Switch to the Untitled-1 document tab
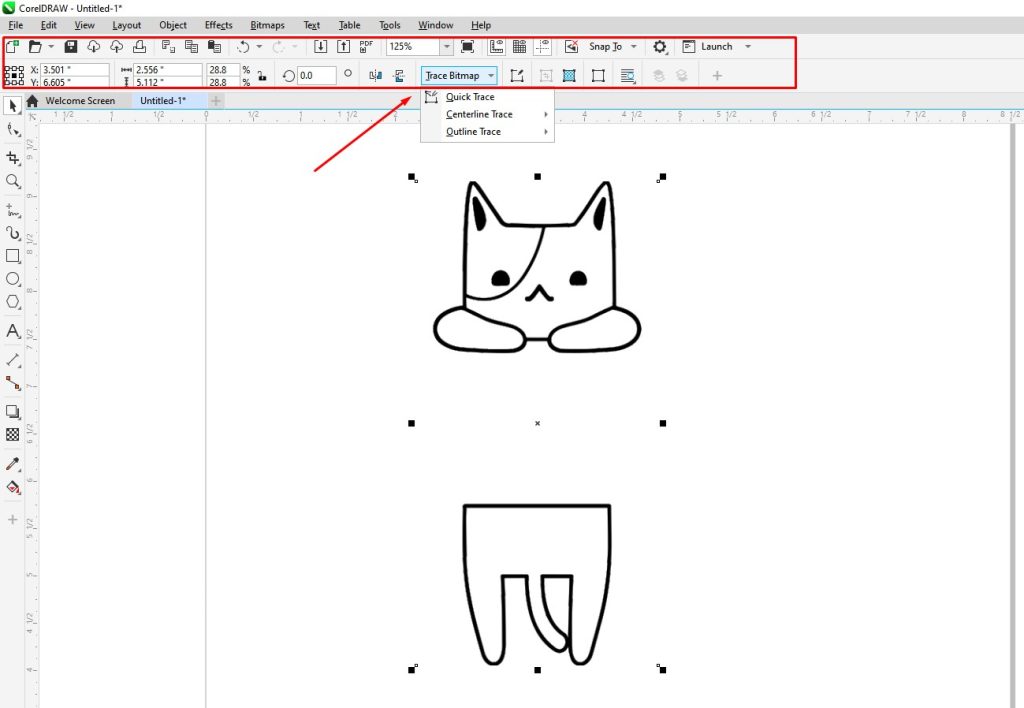Screen dimensions: 1024x708 [163, 101]
